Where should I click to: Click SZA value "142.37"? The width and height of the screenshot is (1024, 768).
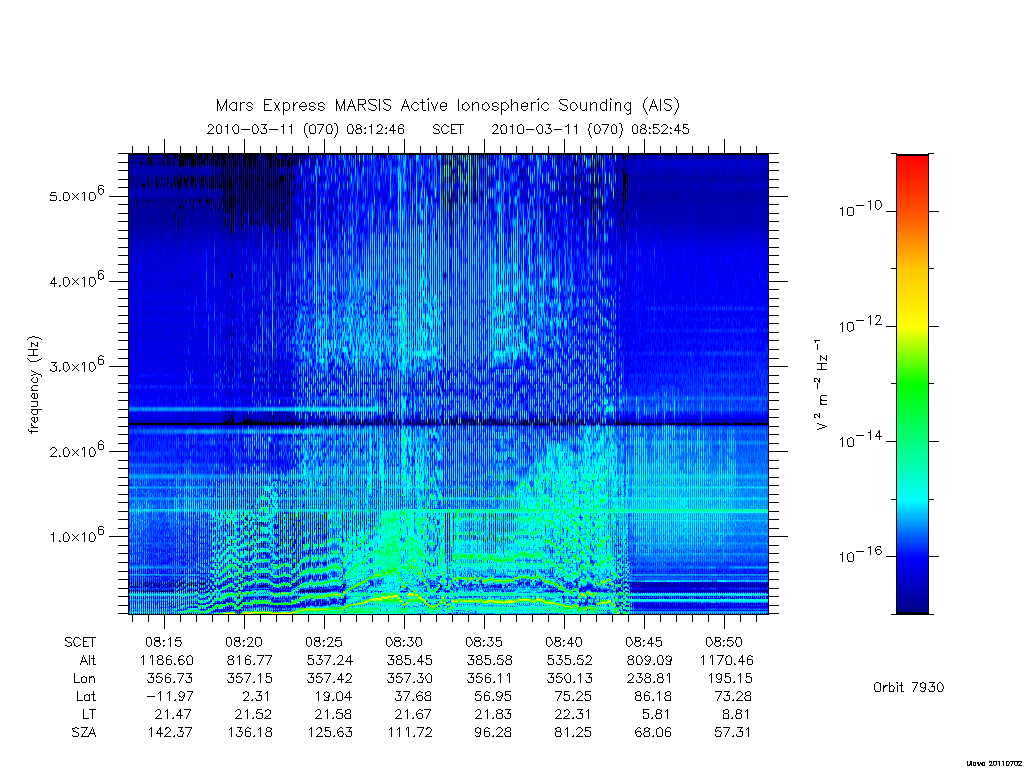coord(170,733)
